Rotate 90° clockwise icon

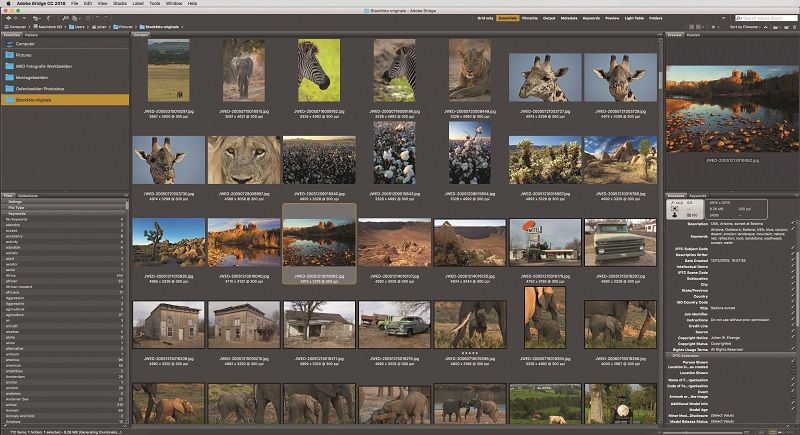(106, 18)
